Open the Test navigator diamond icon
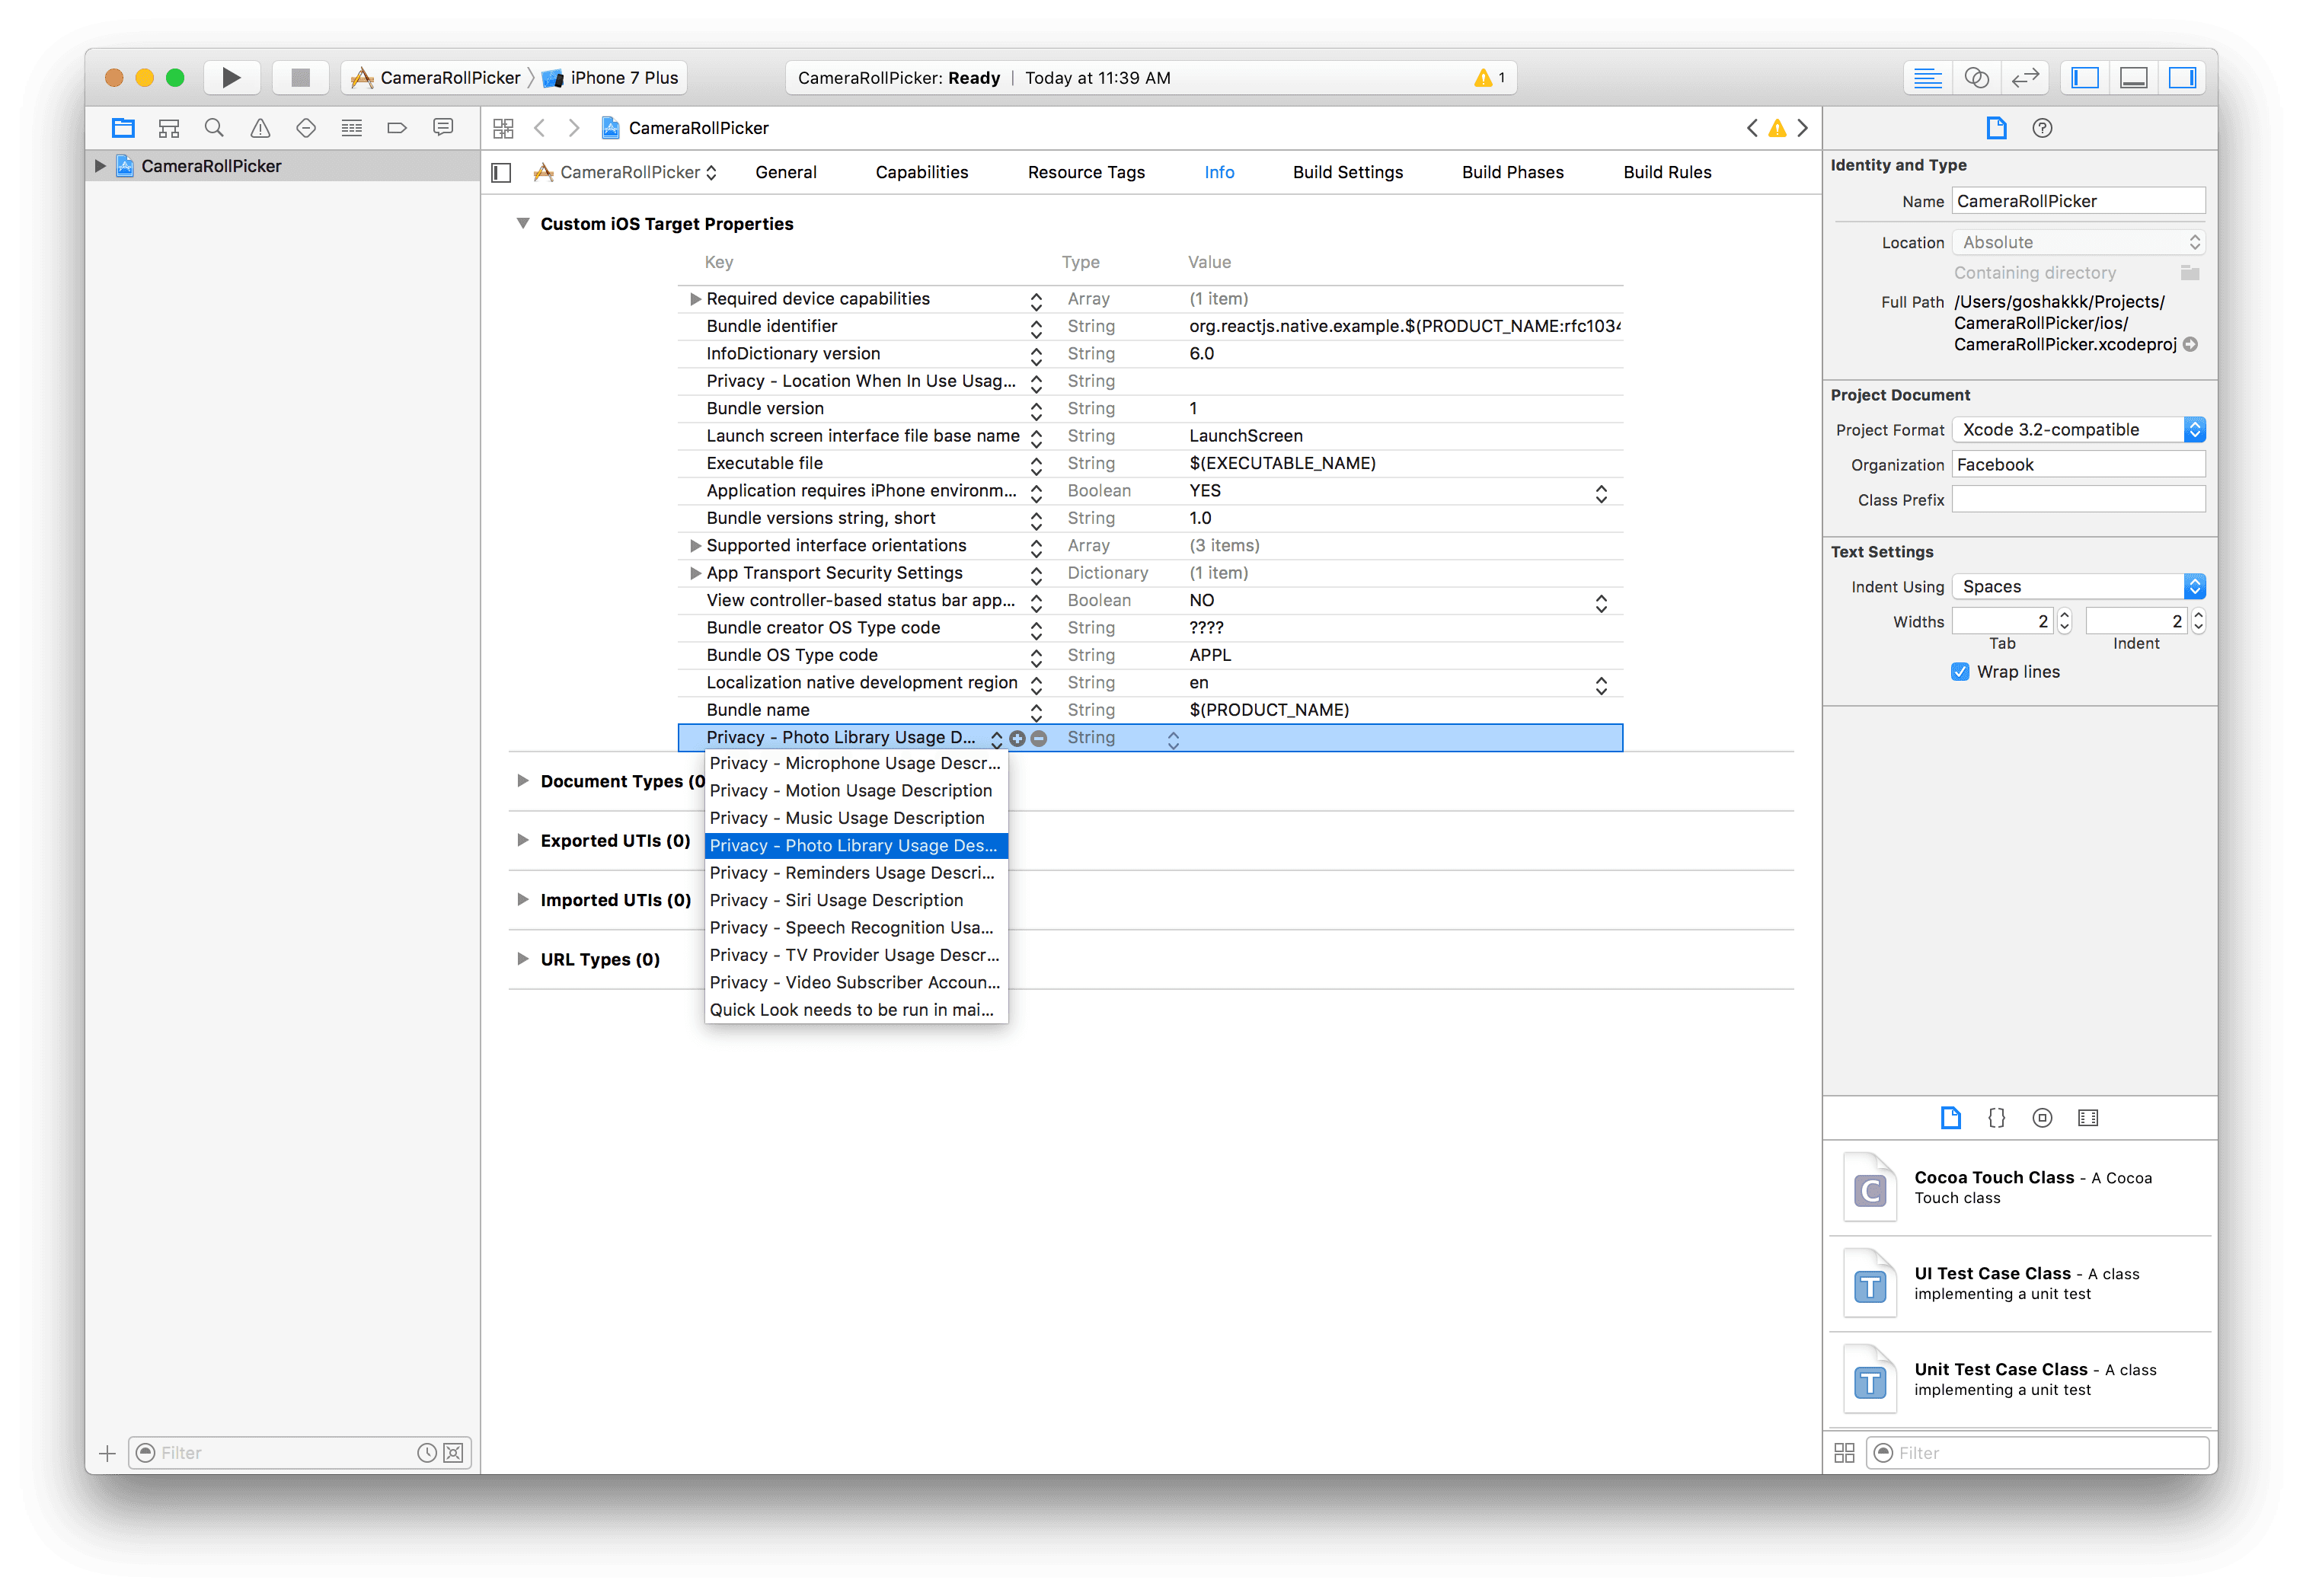This screenshot has height=1596, width=2303. [x=306, y=128]
